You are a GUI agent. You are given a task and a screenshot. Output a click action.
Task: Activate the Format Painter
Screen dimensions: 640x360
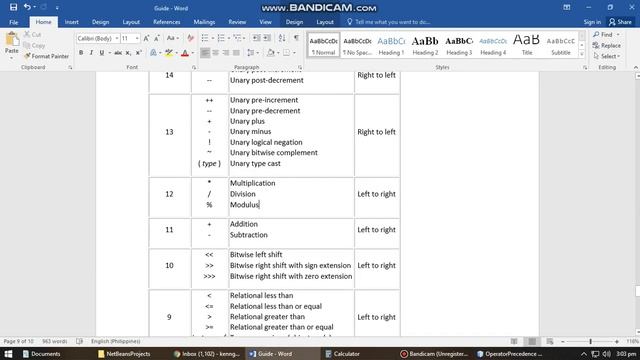(46, 56)
